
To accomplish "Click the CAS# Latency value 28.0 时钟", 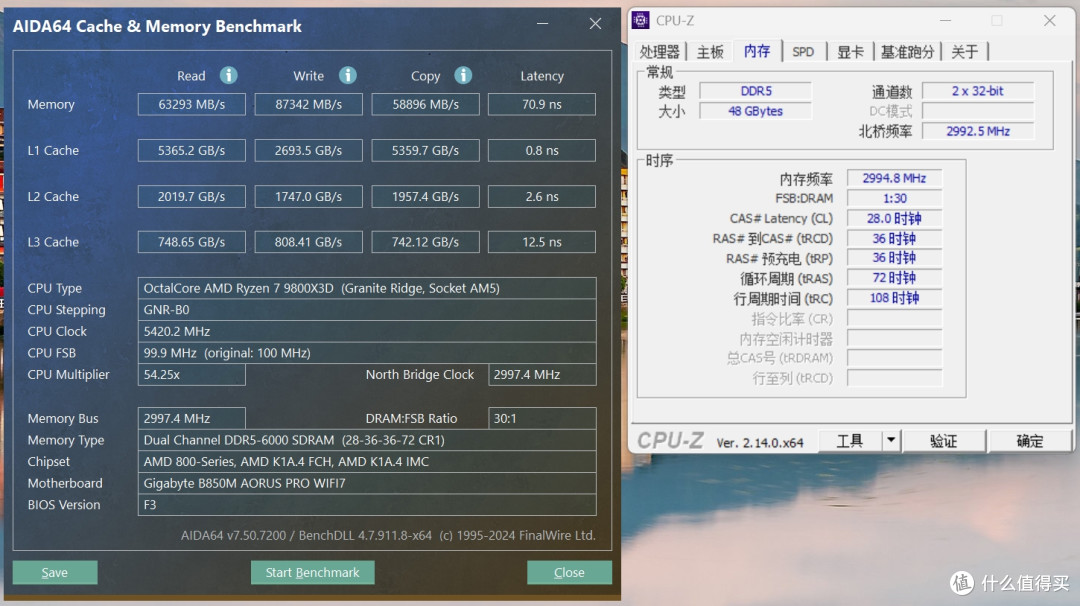I will (x=894, y=218).
